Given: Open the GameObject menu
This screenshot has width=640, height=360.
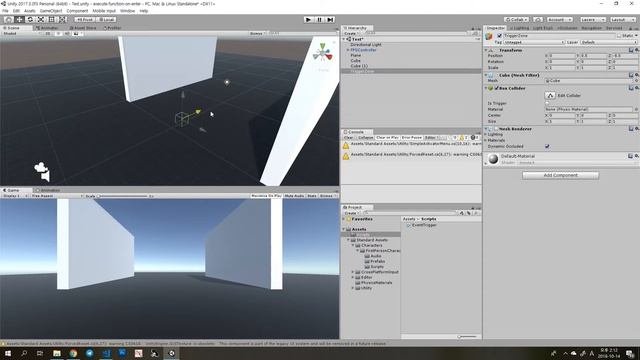Looking at the screenshot, I should pyautogui.click(x=51, y=11).
